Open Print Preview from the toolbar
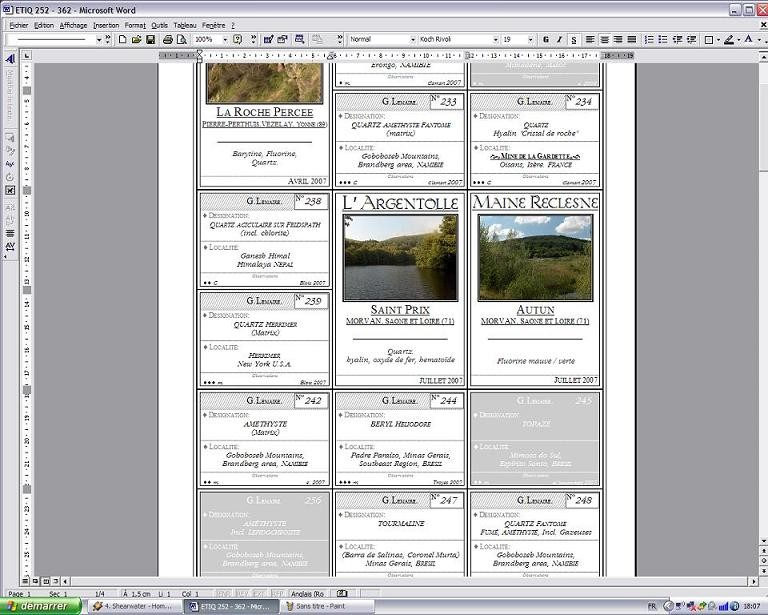768x615 pixels. [182, 39]
